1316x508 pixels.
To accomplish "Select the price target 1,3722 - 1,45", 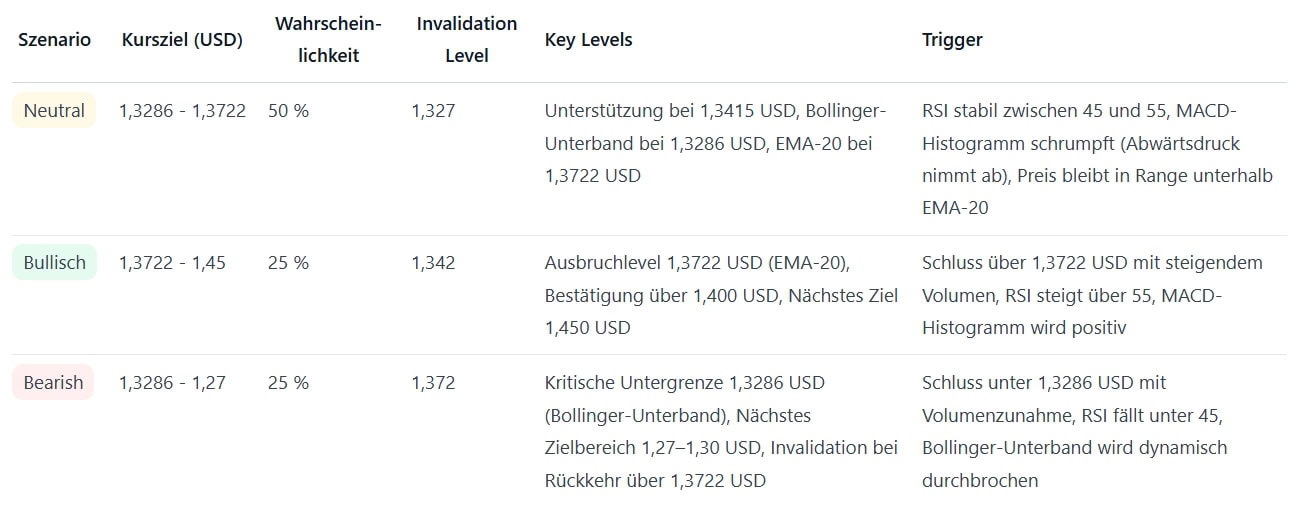I will coord(172,263).
